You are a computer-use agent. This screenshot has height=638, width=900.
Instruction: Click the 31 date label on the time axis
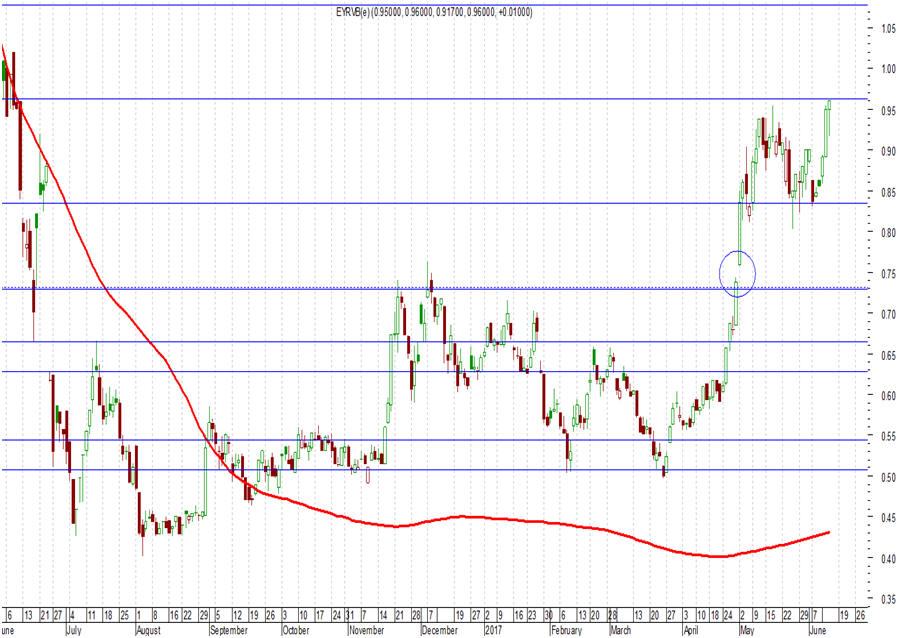[349, 616]
